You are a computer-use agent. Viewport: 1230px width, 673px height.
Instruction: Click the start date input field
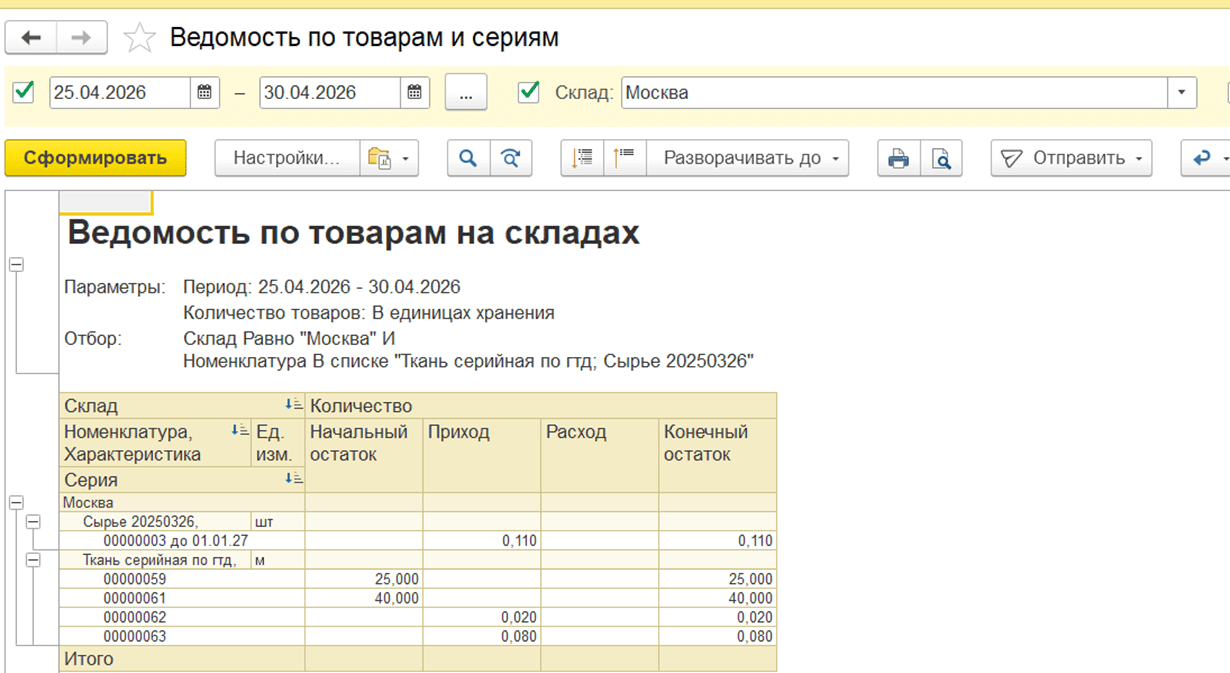tap(118, 93)
